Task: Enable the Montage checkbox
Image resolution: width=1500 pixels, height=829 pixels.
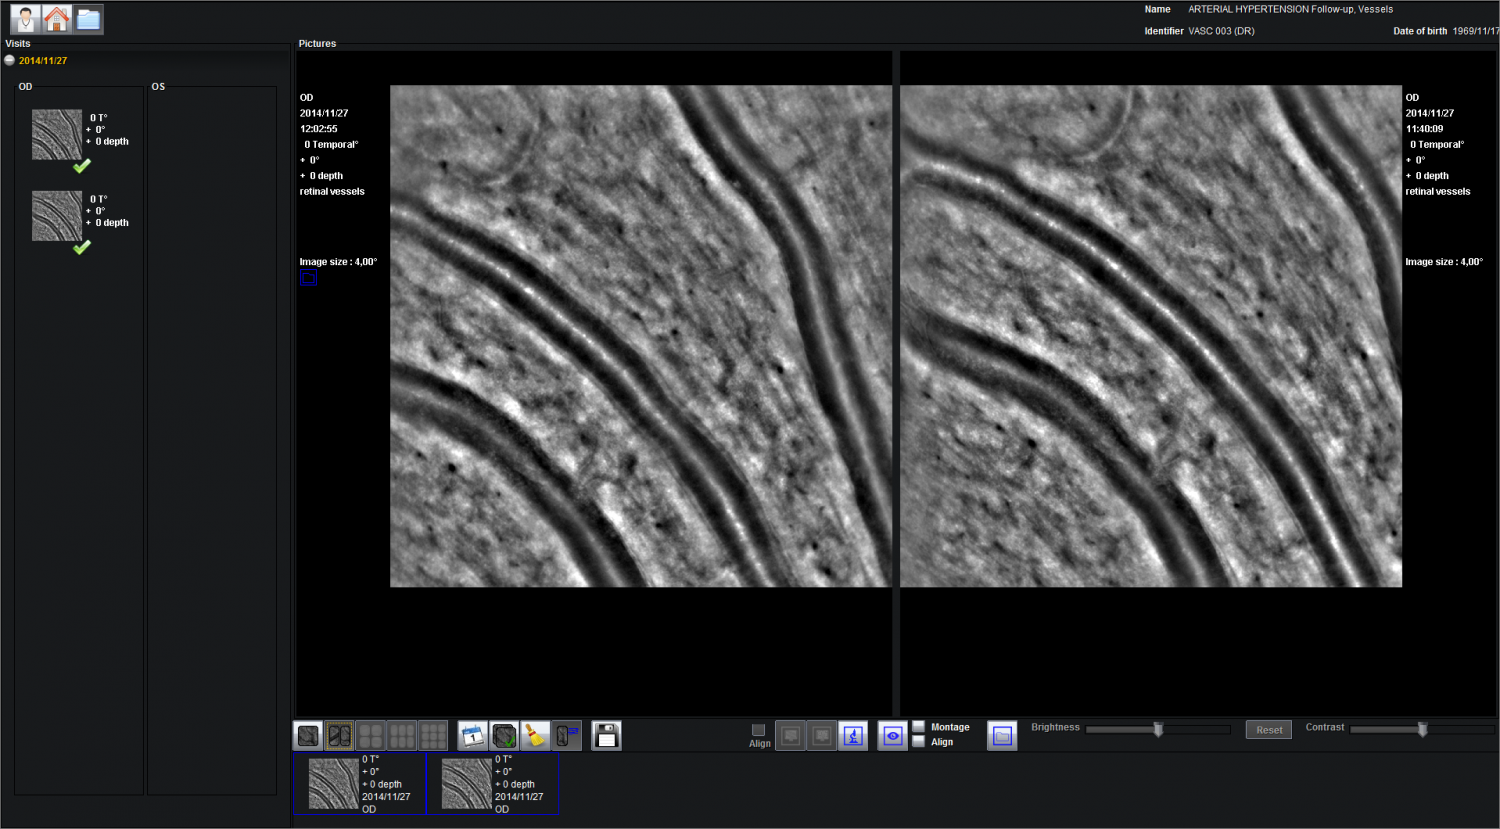Action: click(918, 726)
